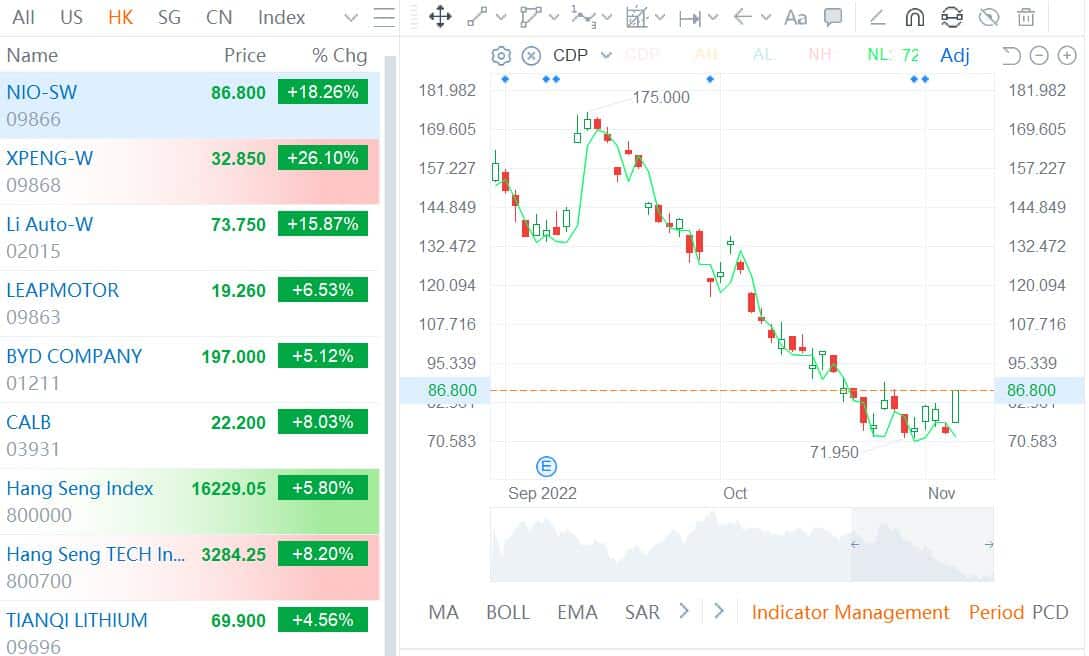The image size is (1089, 656).
Task: Enable the NH indicator label
Action: [819, 55]
